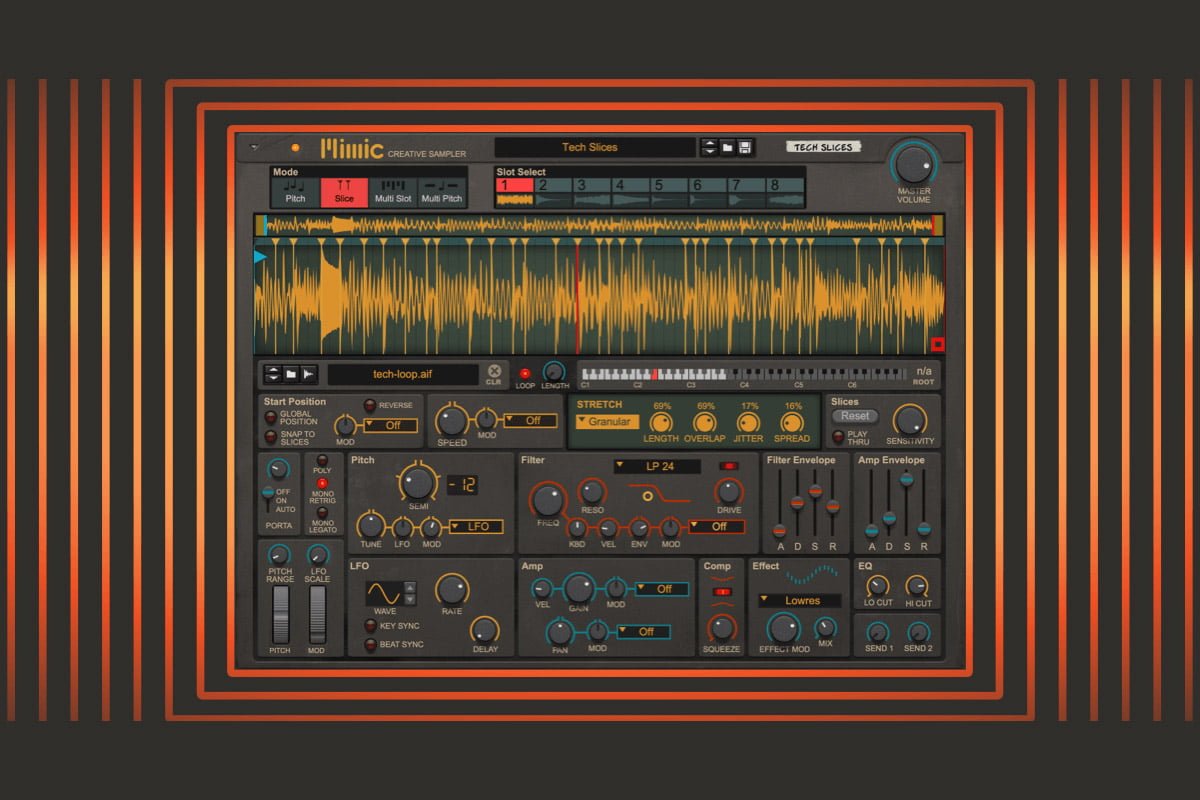This screenshot has width=1200, height=800.
Task: Open Amp Gain Mod source dropdown
Action: pos(661,589)
